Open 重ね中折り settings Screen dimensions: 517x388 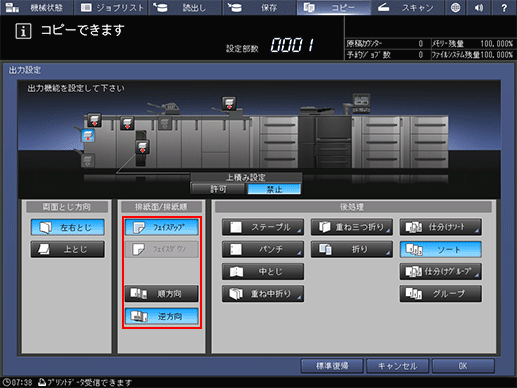pos(263,294)
